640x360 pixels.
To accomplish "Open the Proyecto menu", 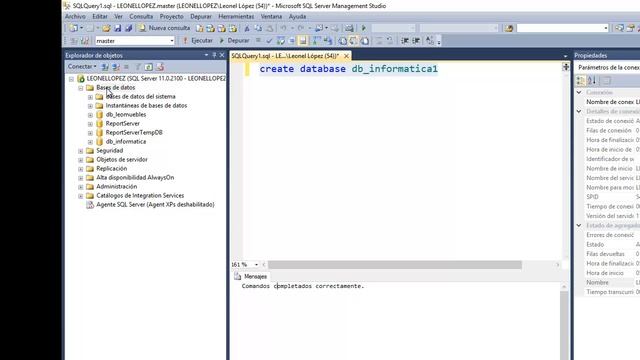I will (171, 16).
